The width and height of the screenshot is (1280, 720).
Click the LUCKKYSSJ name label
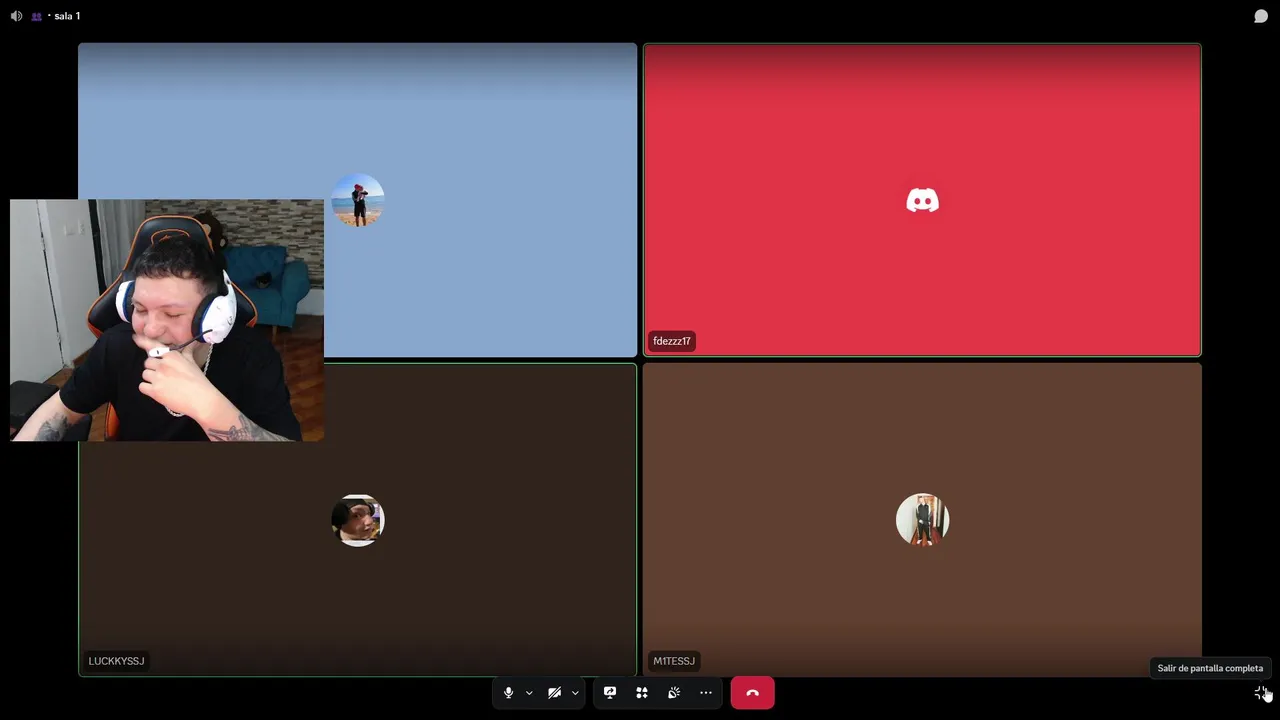[116, 661]
